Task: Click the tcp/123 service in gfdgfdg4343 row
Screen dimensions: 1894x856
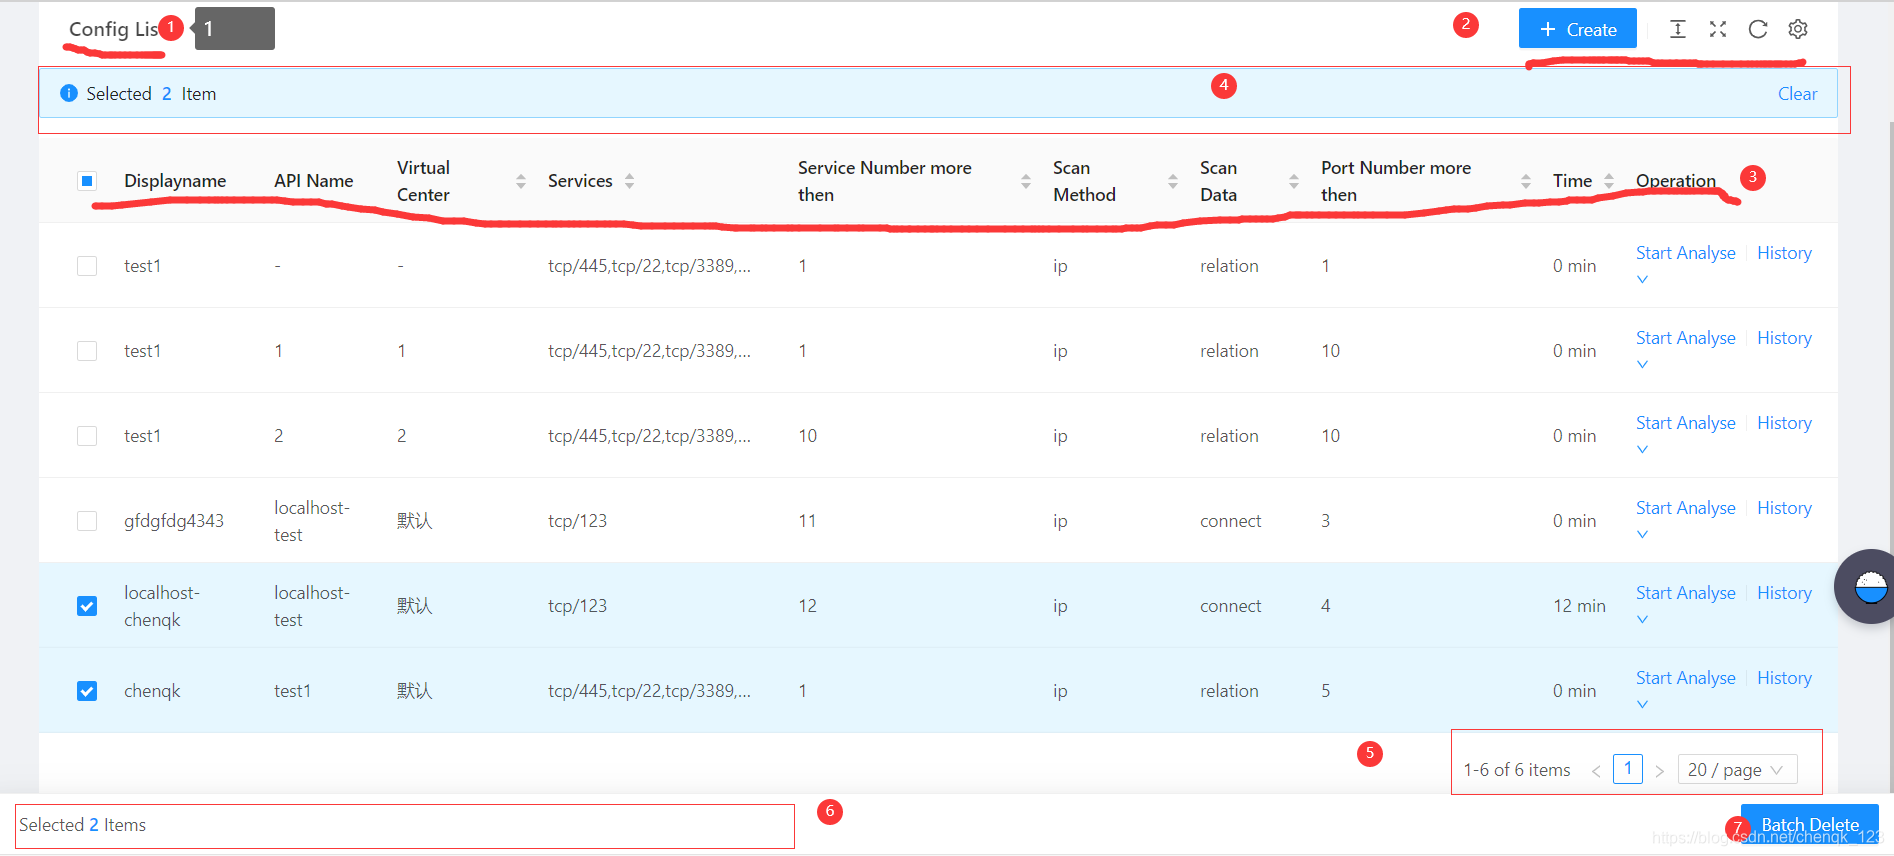Action: click(x=577, y=521)
